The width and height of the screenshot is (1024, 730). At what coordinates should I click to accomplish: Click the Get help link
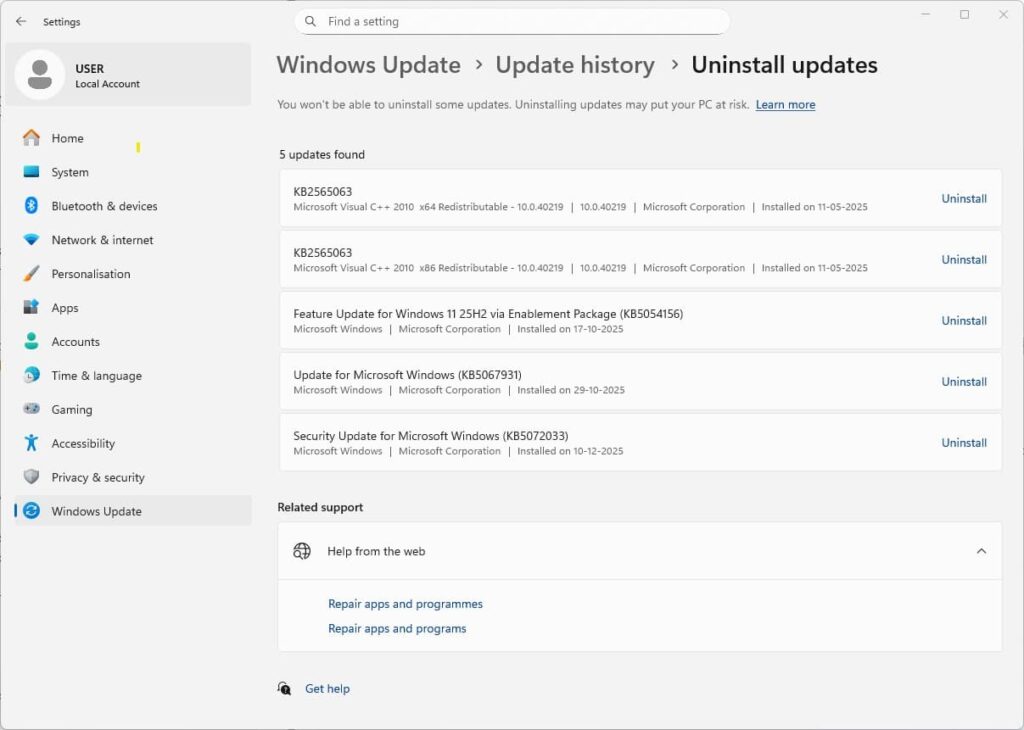coord(327,688)
